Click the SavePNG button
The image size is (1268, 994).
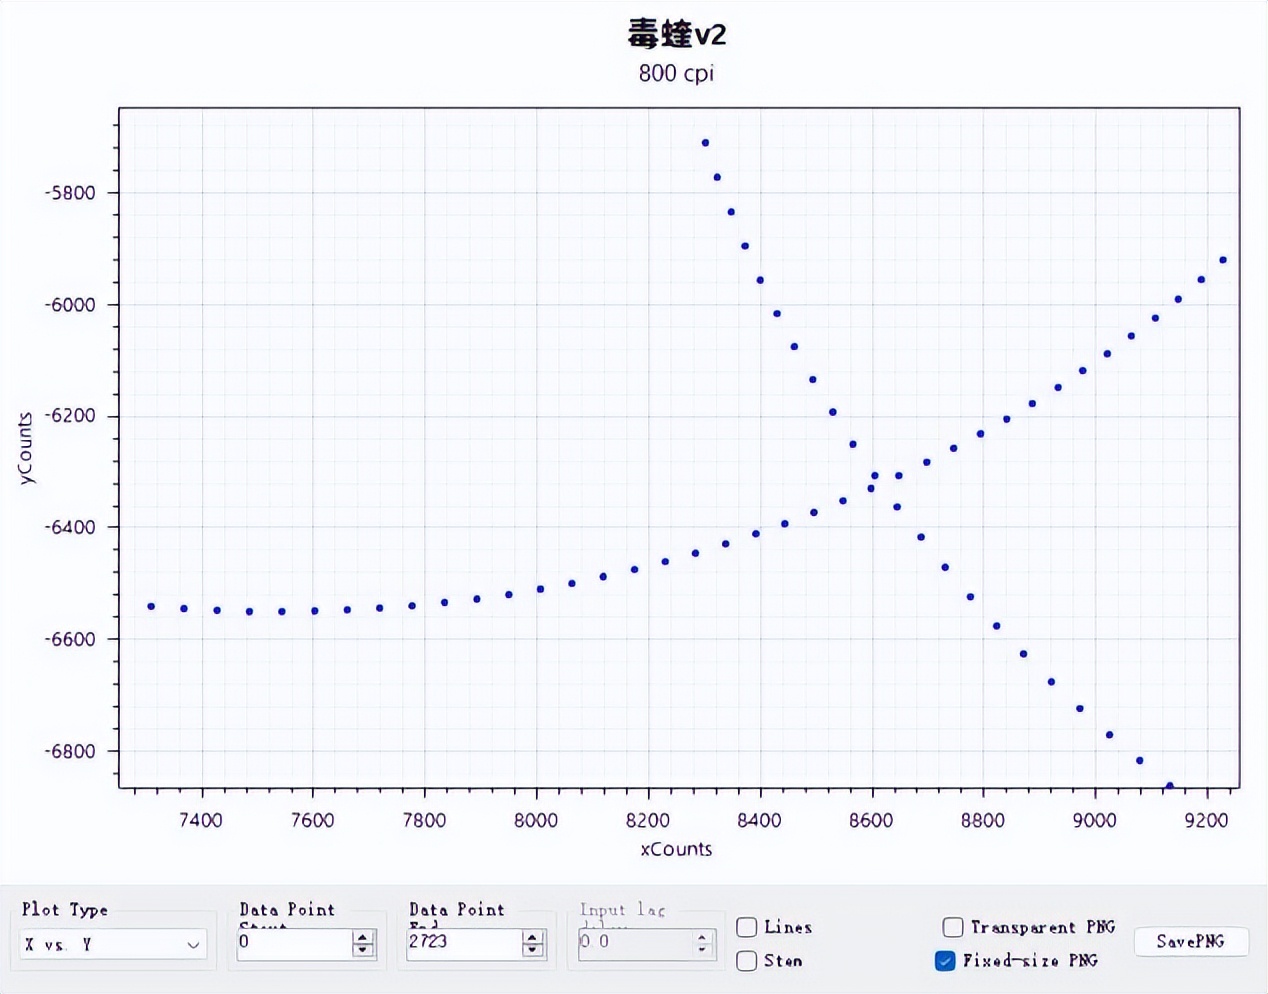(x=1191, y=941)
